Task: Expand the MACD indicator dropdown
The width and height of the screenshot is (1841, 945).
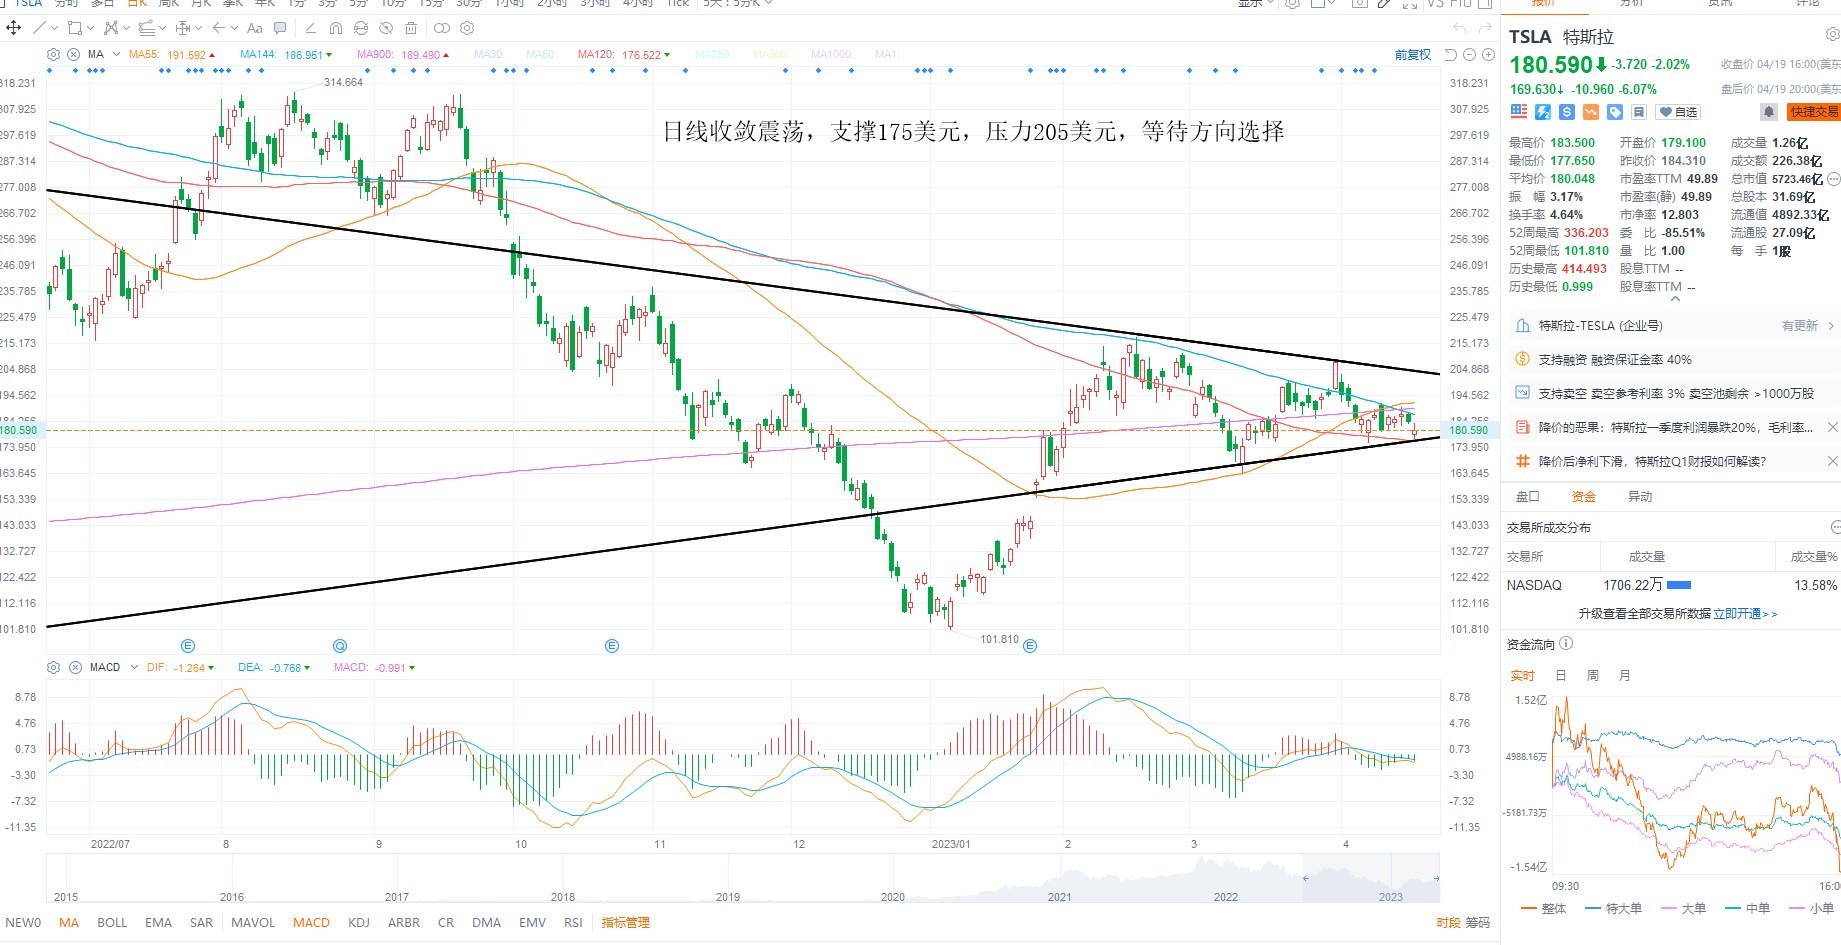Action: pyautogui.click(x=133, y=667)
